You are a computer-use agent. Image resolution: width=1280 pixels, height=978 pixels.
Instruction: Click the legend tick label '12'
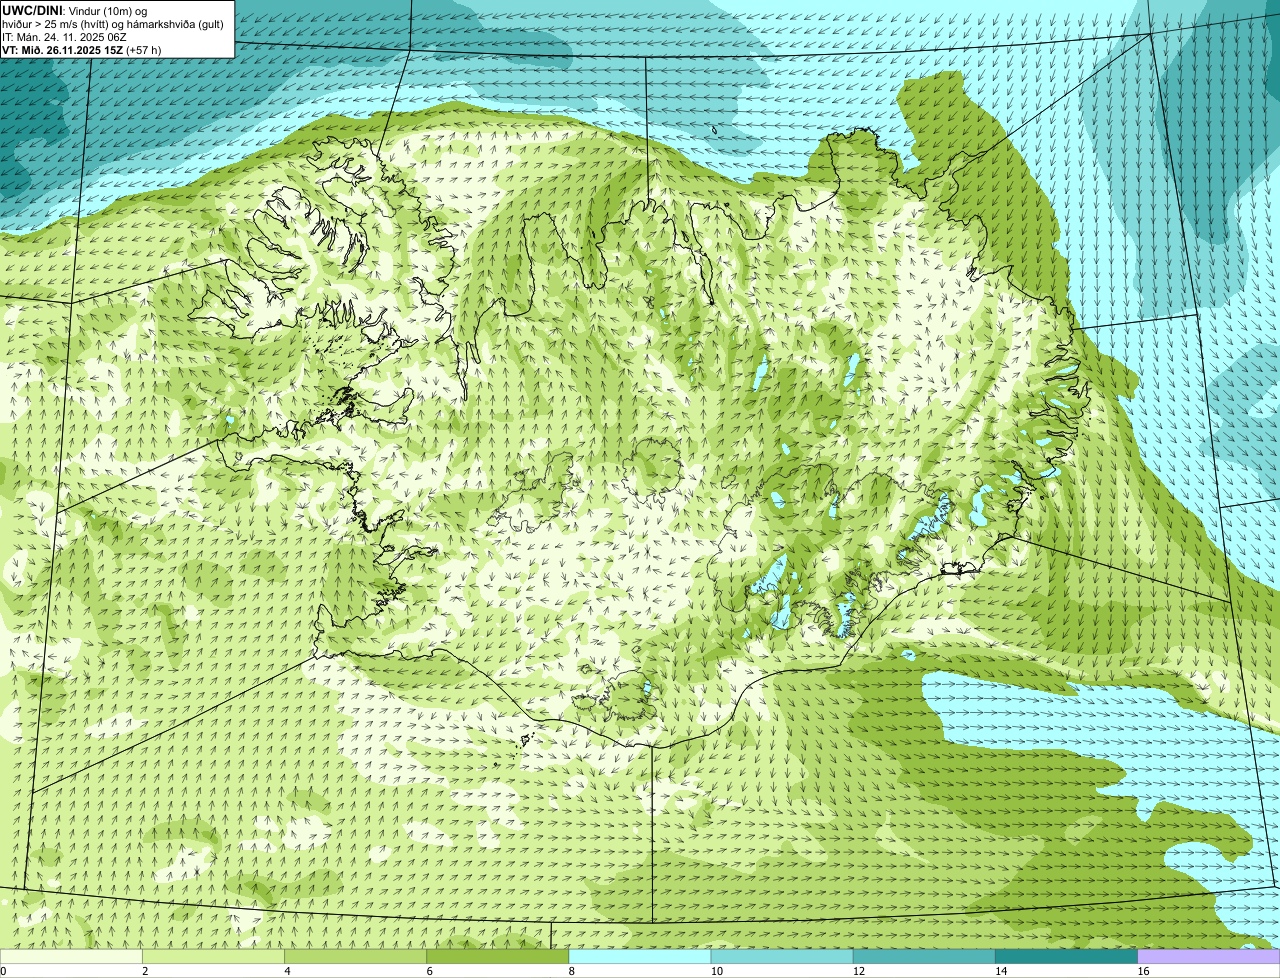click(858, 971)
